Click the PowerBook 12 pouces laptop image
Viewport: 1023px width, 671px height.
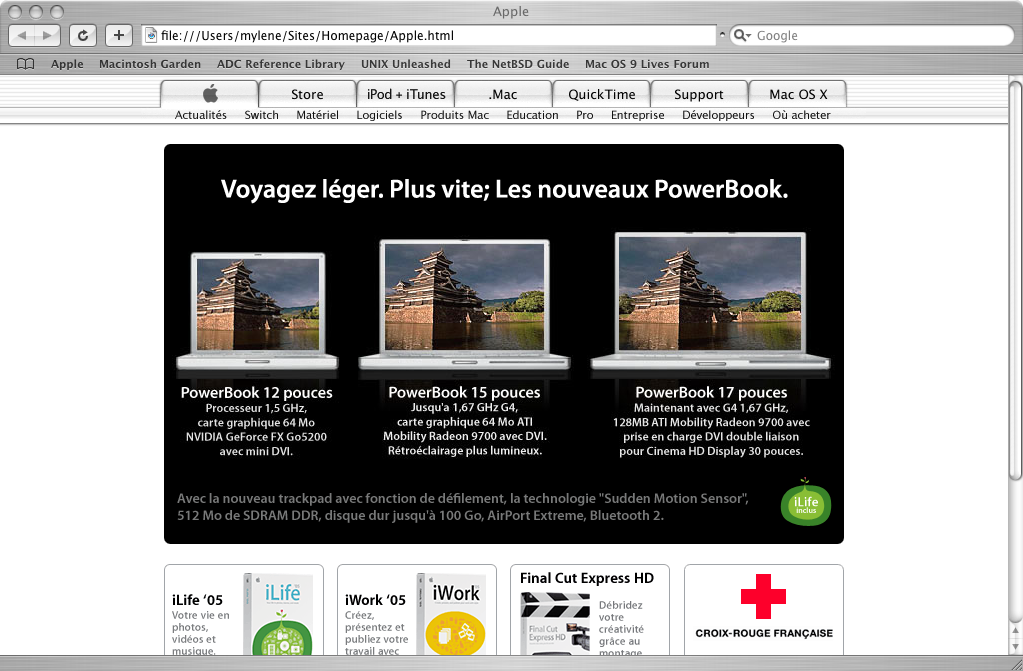pos(257,311)
